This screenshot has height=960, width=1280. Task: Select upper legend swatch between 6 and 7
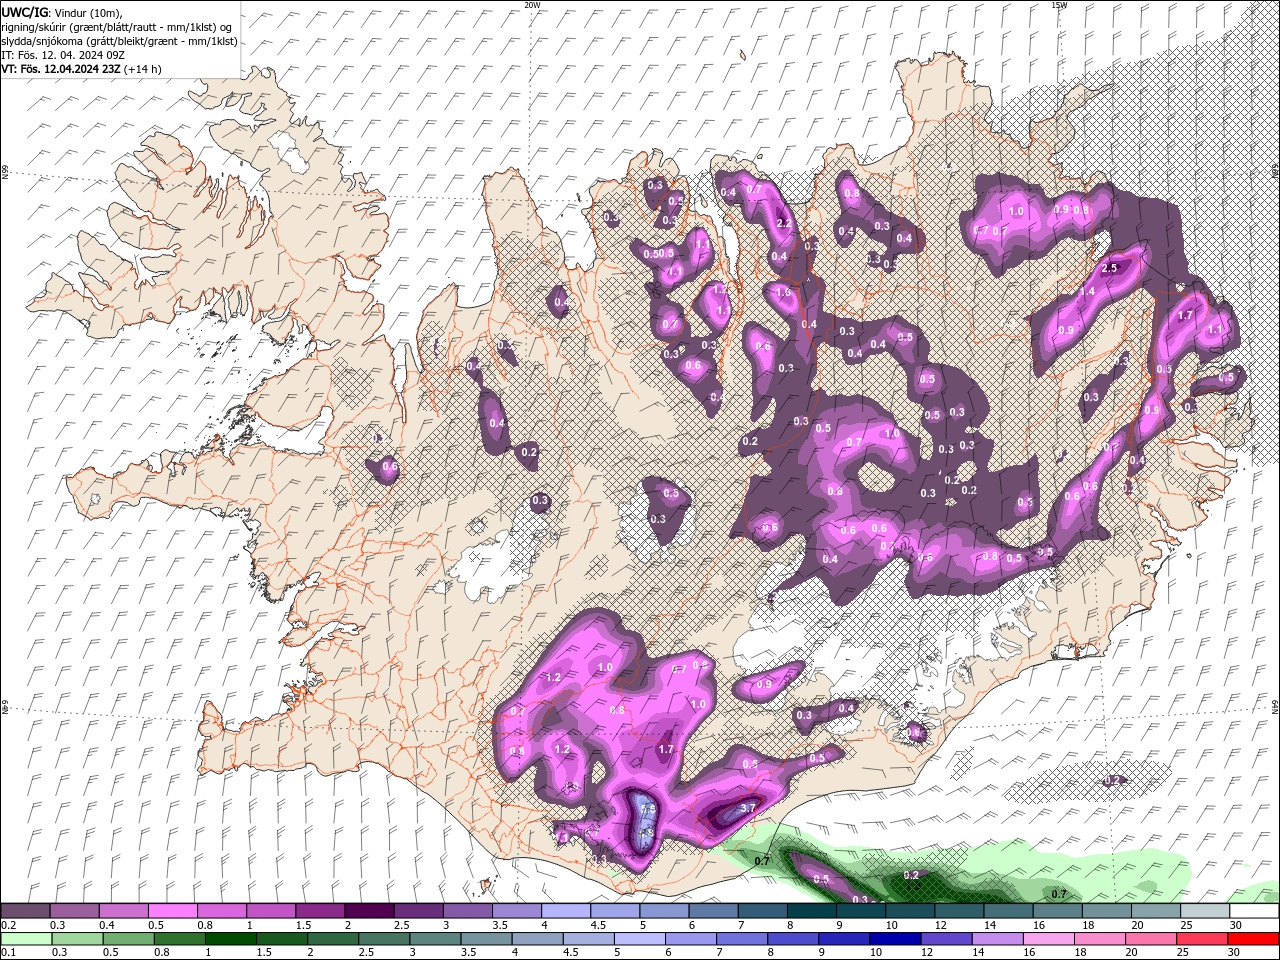[714, 911]
